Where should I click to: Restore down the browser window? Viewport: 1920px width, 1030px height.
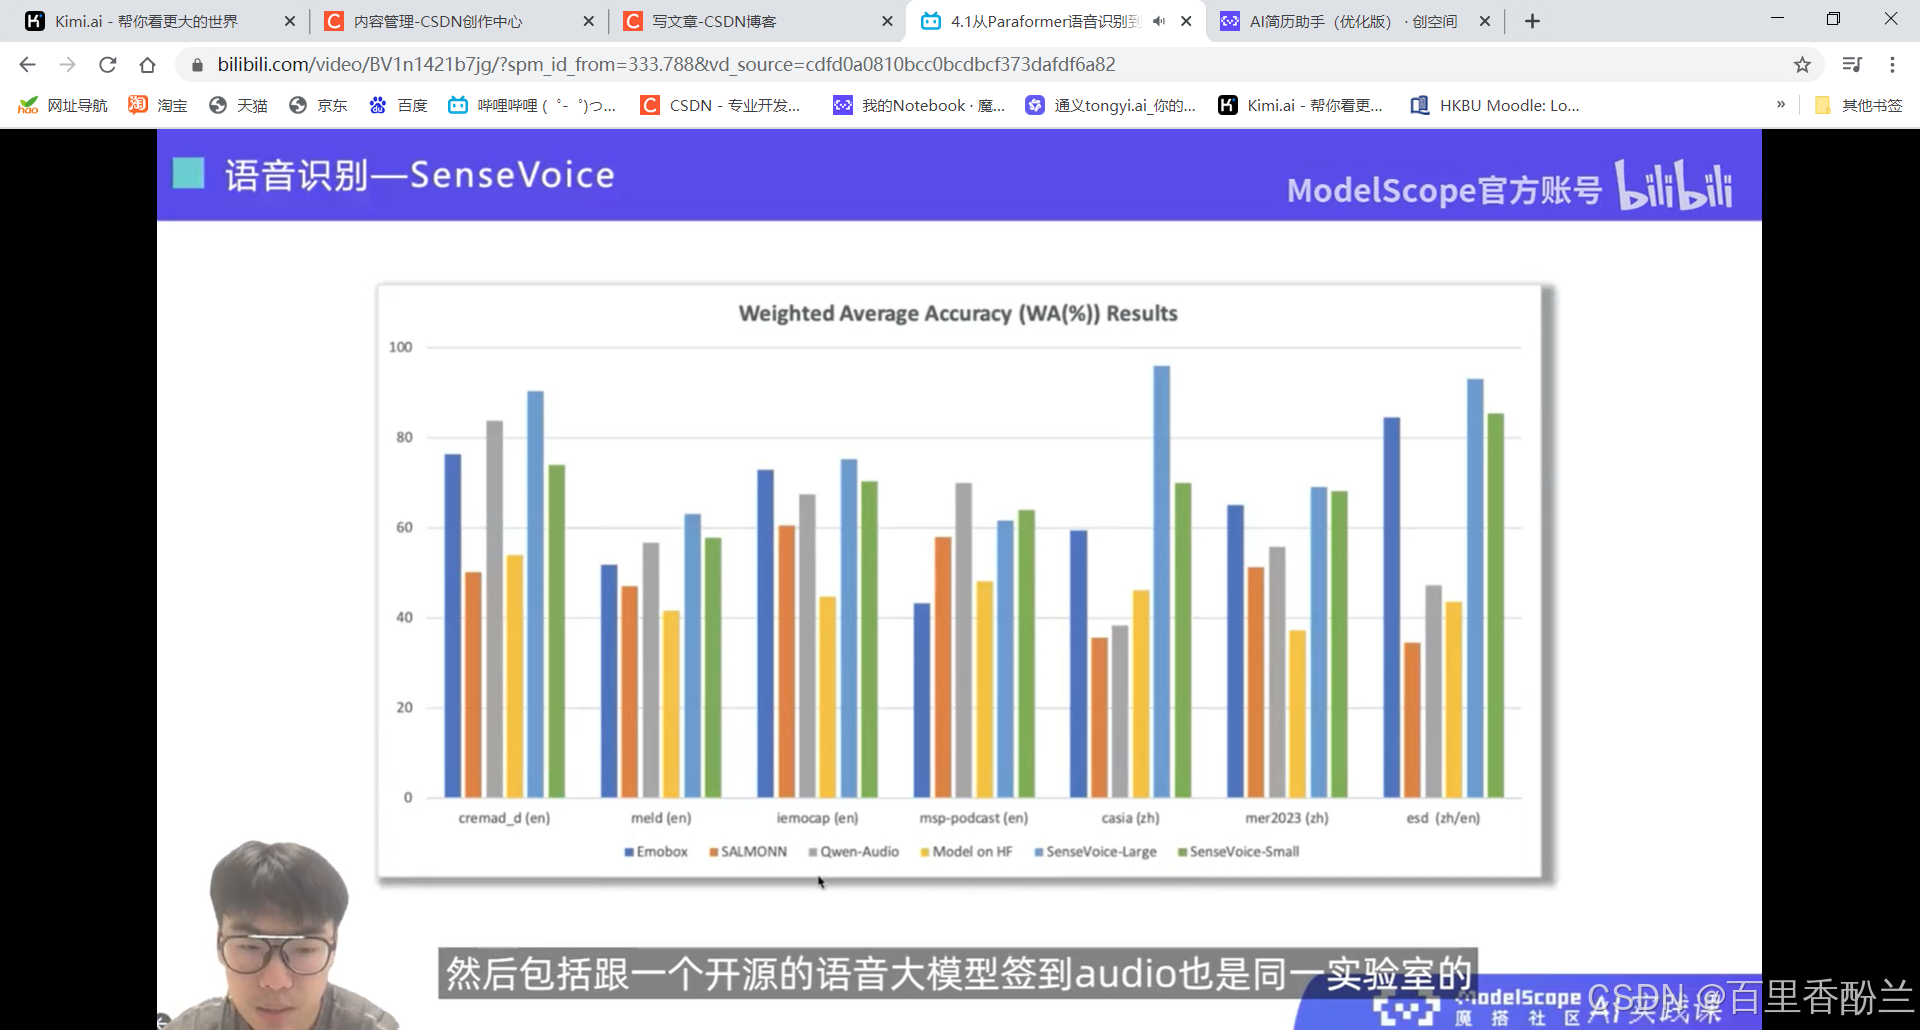pos(1833,18)
